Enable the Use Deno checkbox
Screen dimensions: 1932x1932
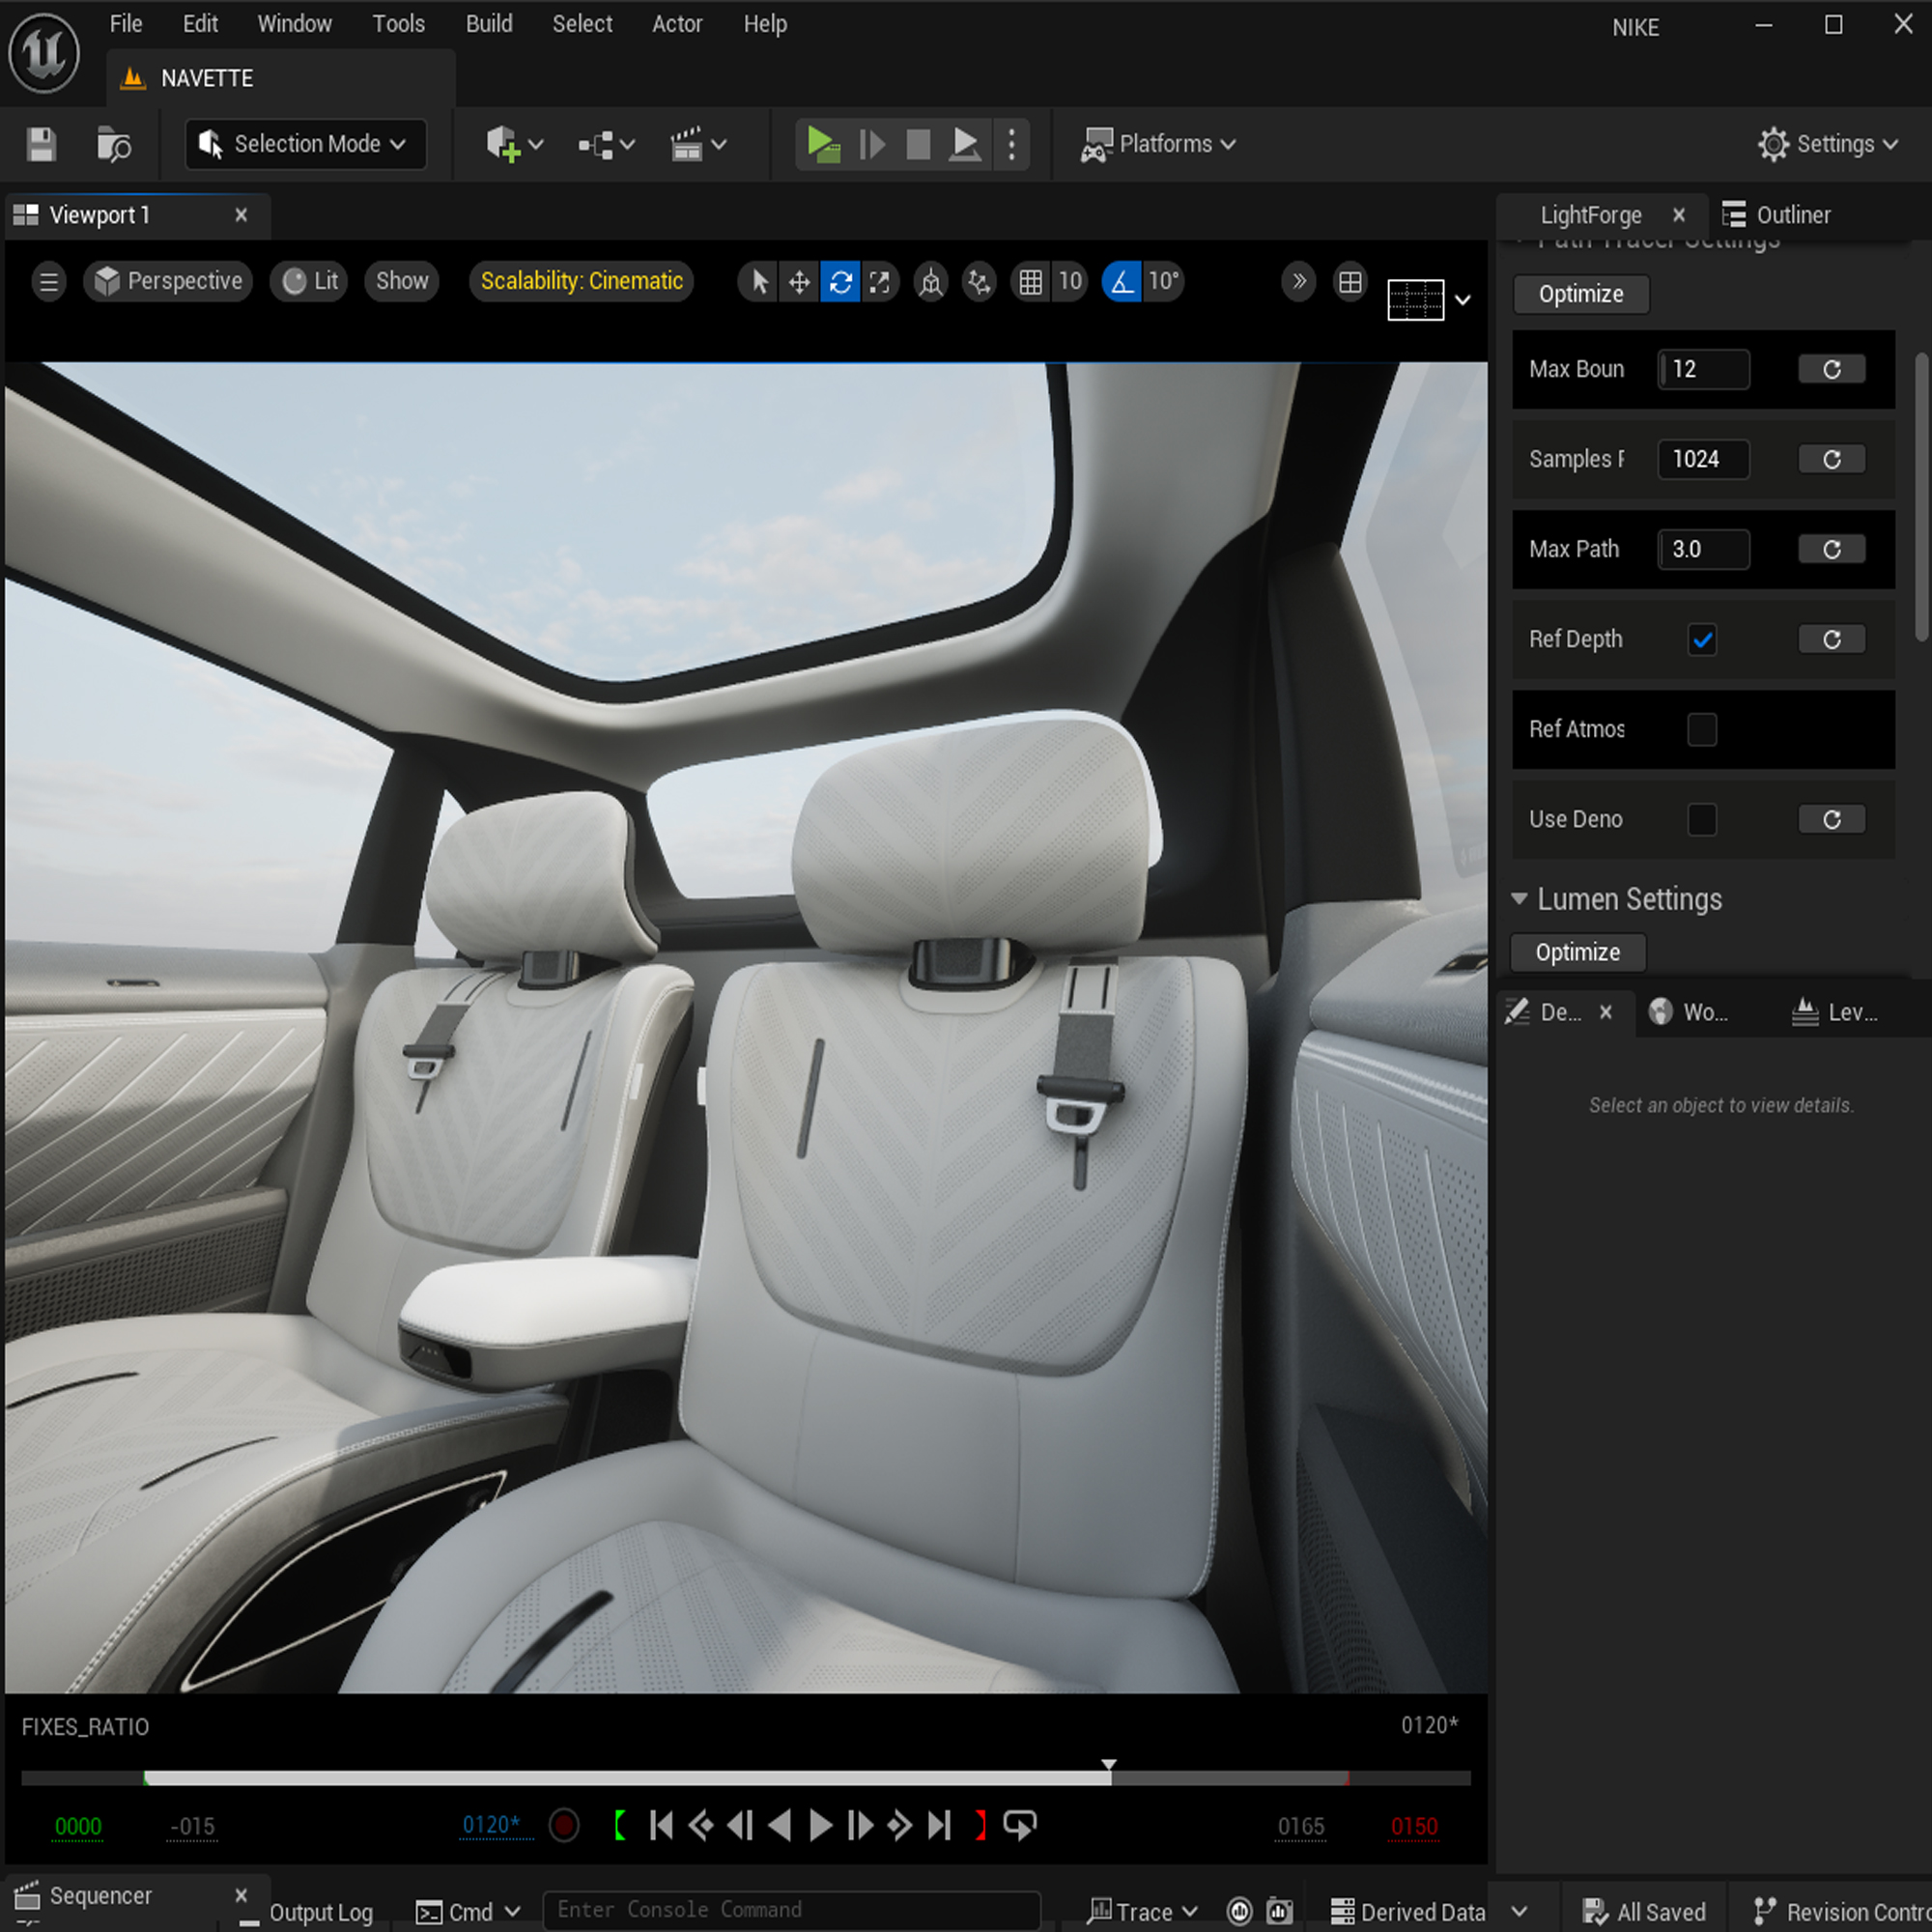(x=1702, y=820)
